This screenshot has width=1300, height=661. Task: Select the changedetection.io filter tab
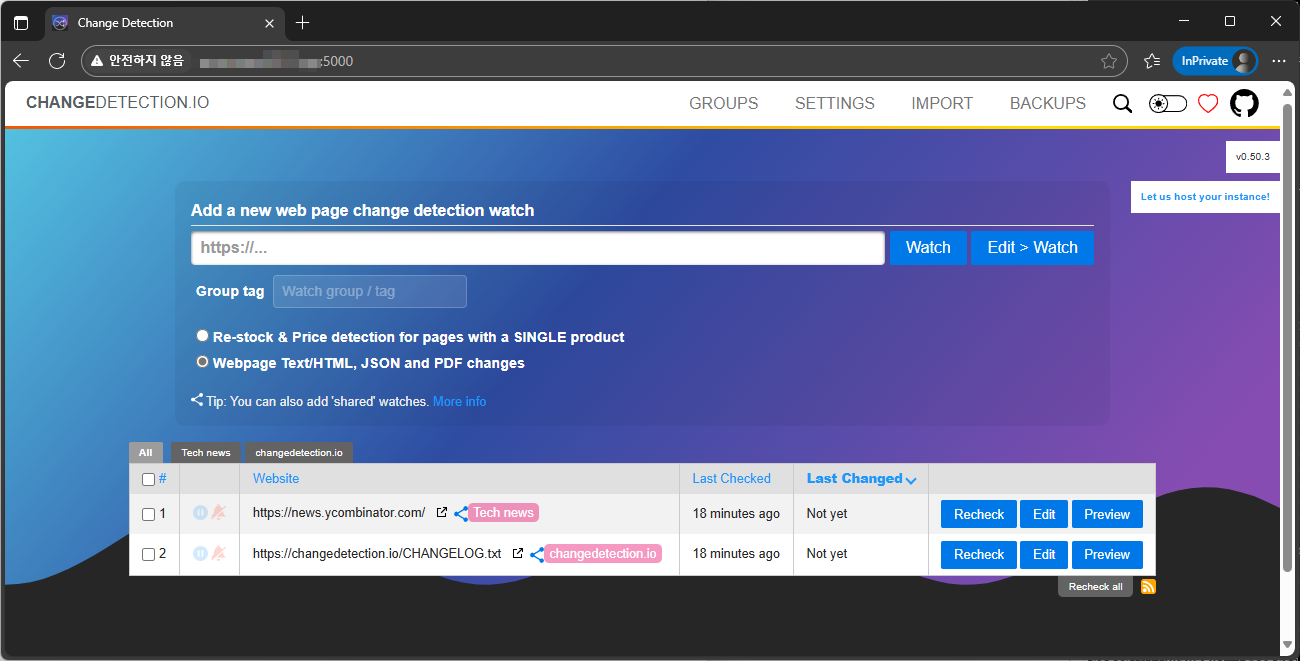tap(299, 452)
